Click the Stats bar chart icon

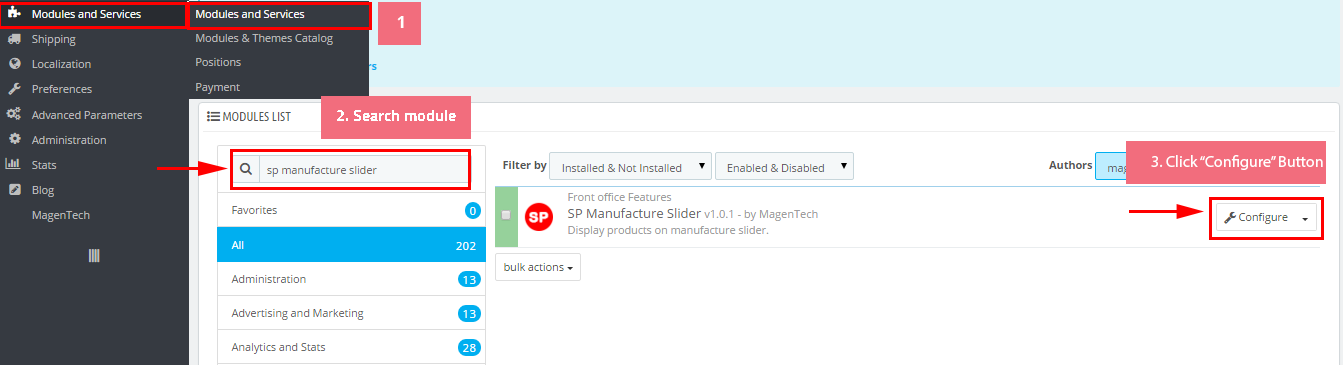14,164
